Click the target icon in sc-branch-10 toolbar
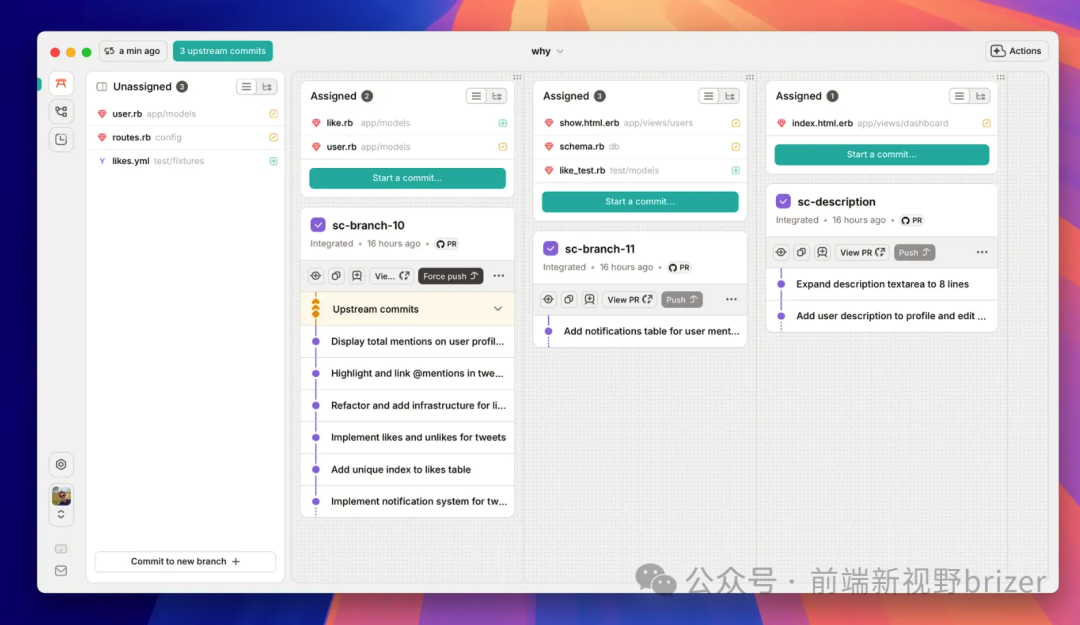This screenshot has width=1080, height=625. point(315,276)
